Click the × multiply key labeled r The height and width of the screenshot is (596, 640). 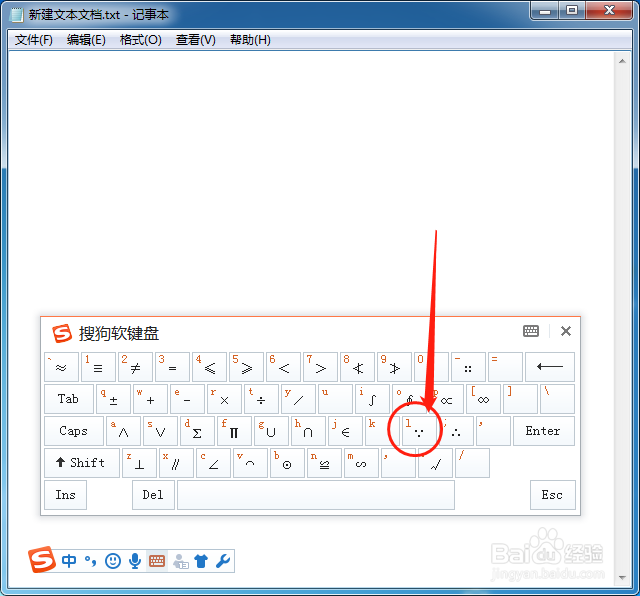[224, 399]
